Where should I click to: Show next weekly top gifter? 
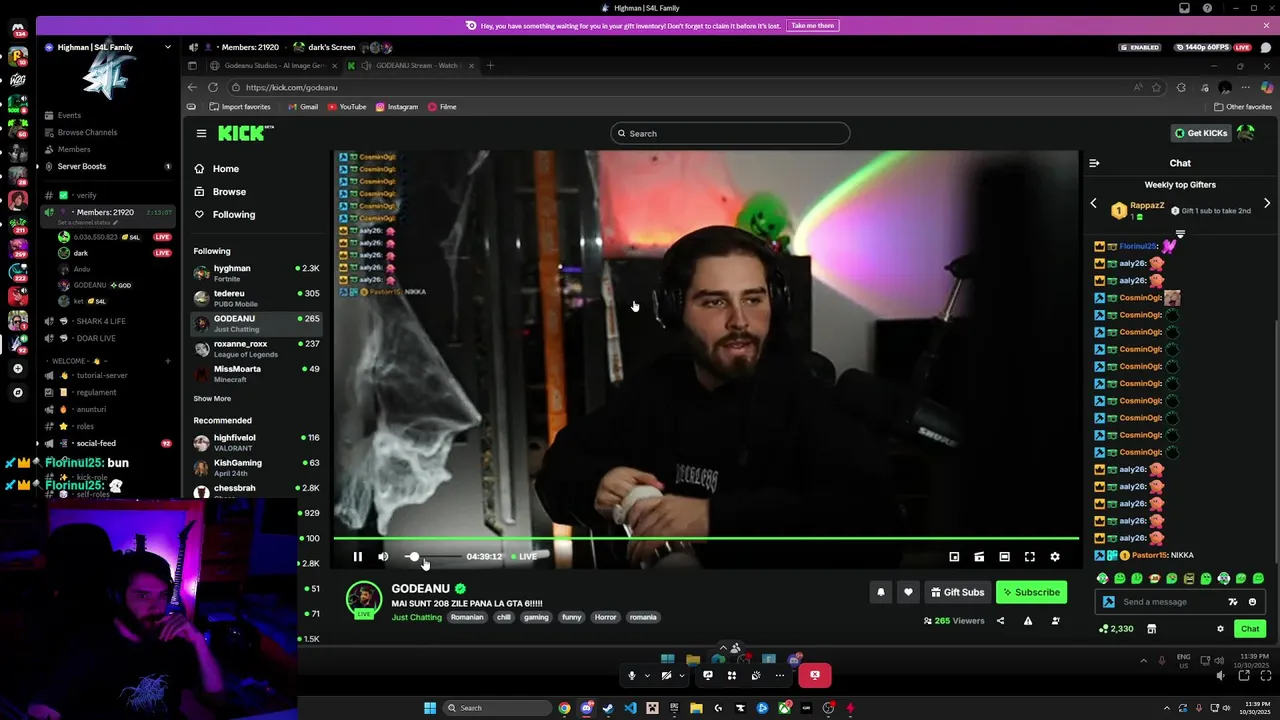pos(1267,204)
